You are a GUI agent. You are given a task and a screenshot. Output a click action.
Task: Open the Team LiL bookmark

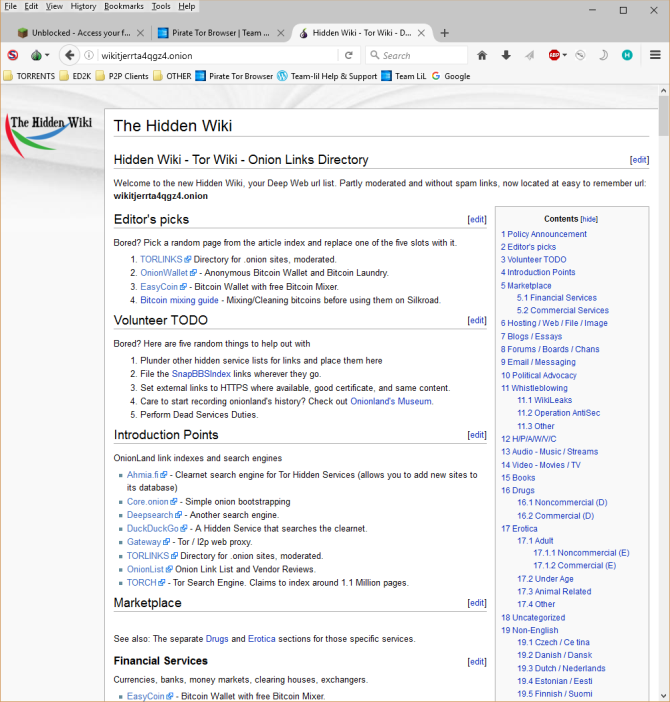coord(404,76)
